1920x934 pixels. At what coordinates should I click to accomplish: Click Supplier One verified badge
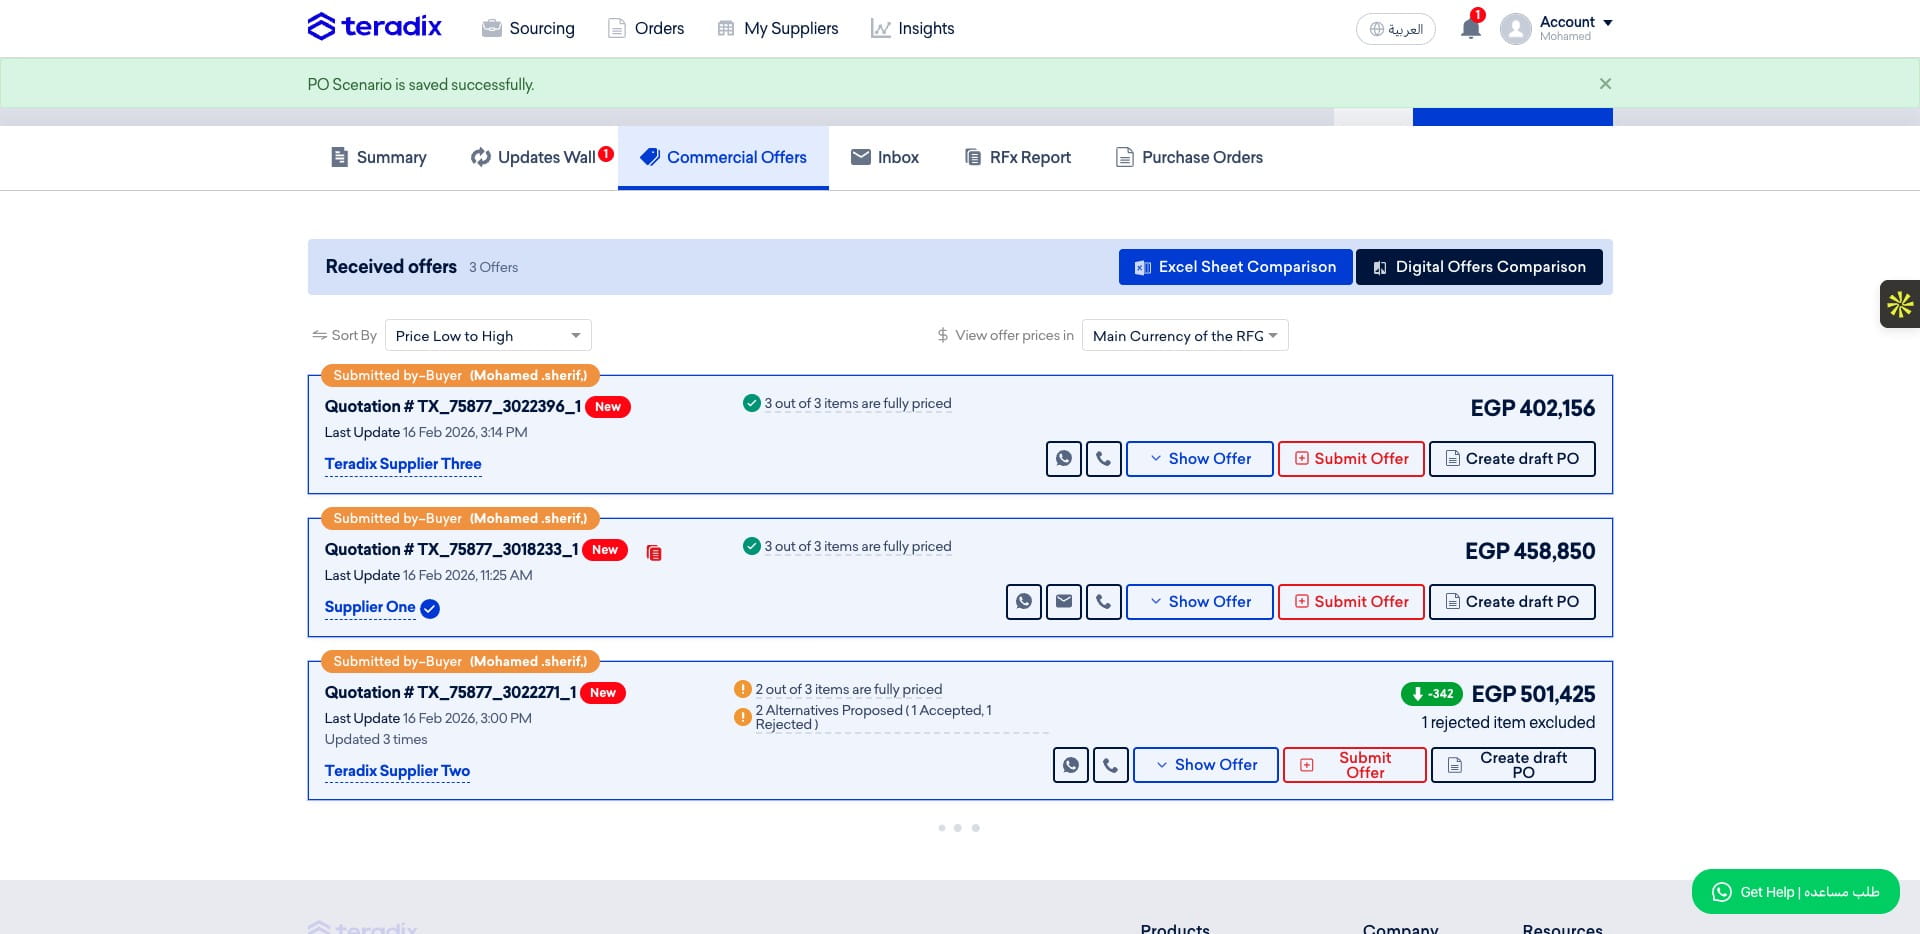[x=430, y=608]
